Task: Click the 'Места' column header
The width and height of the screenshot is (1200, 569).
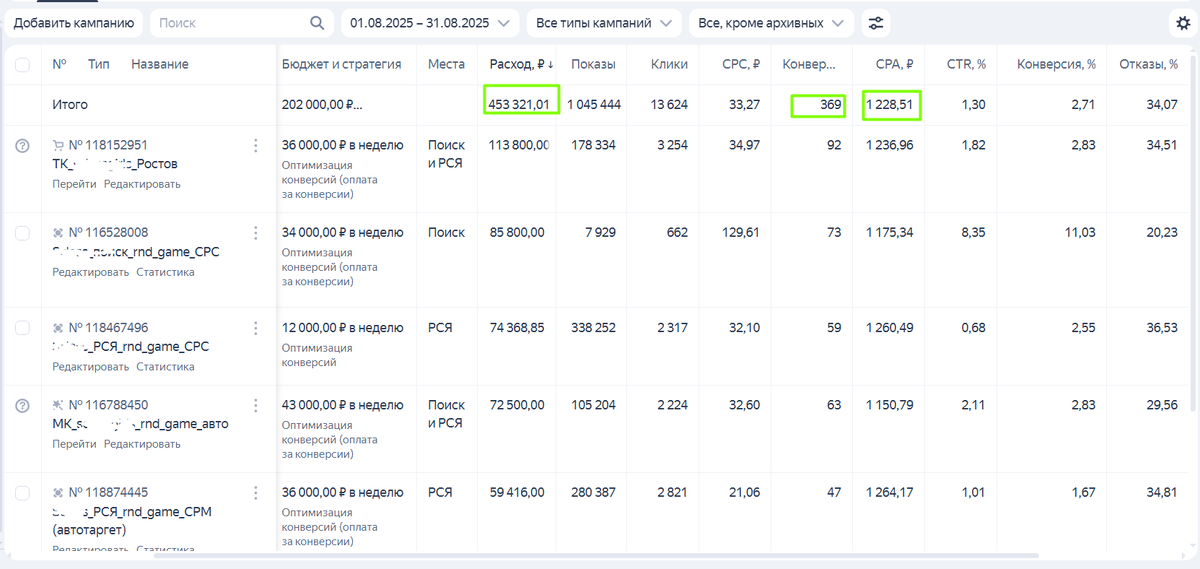Action: coord(446,64)
